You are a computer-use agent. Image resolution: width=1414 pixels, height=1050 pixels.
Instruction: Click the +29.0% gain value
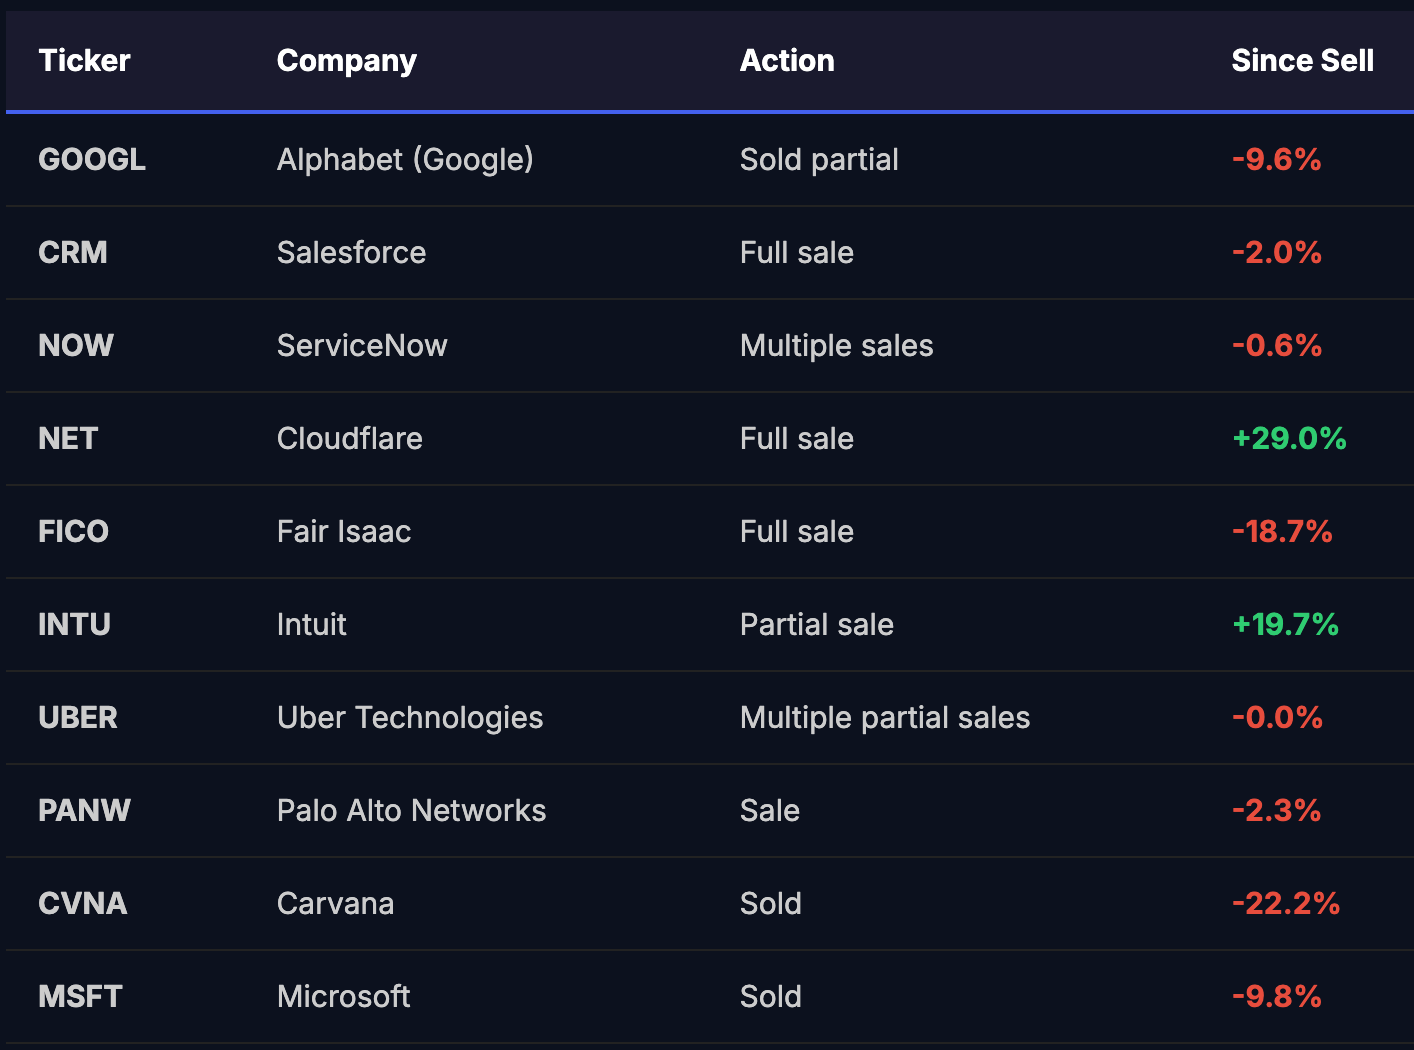coord(1288,439)
